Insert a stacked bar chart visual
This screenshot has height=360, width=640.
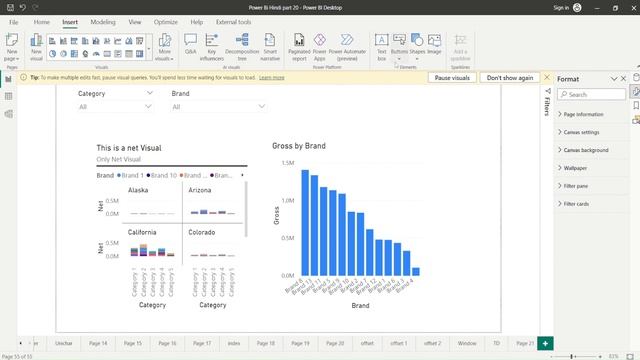52,41
